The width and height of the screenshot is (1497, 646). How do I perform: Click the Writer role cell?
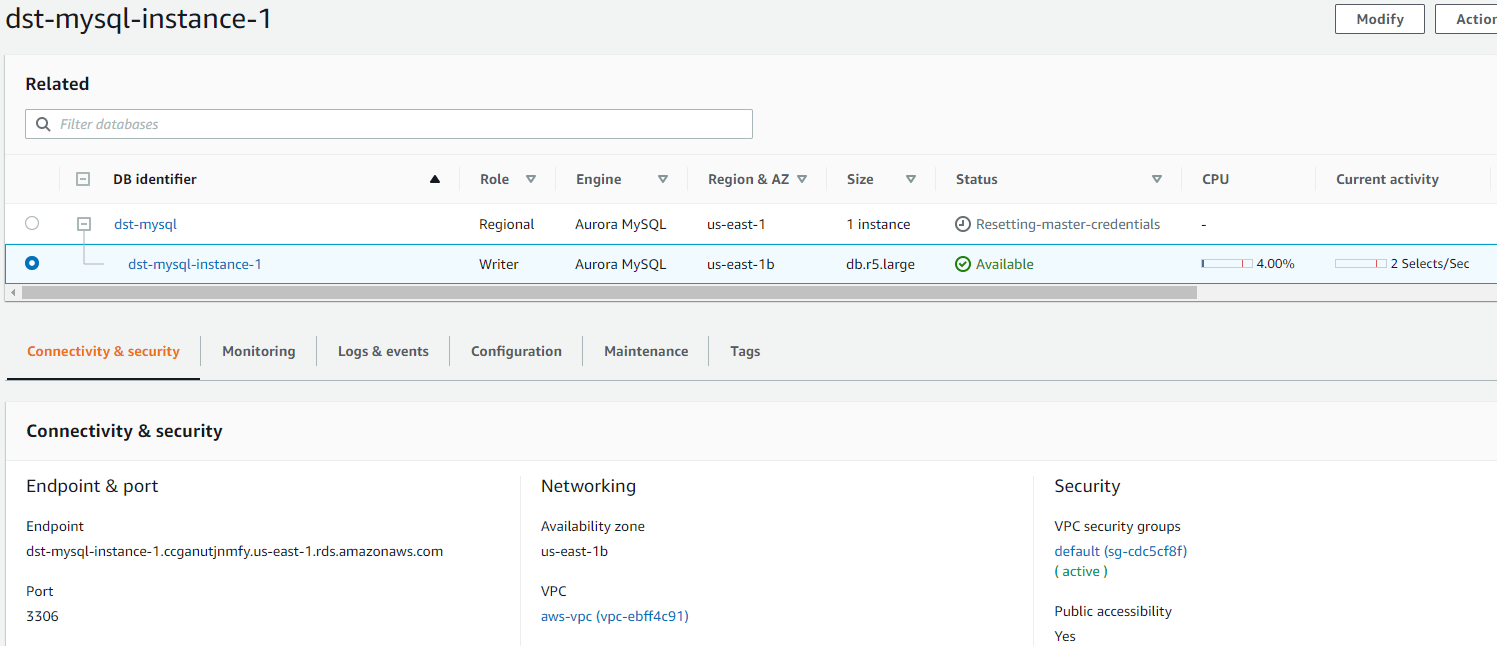click(x=498, y=264)
